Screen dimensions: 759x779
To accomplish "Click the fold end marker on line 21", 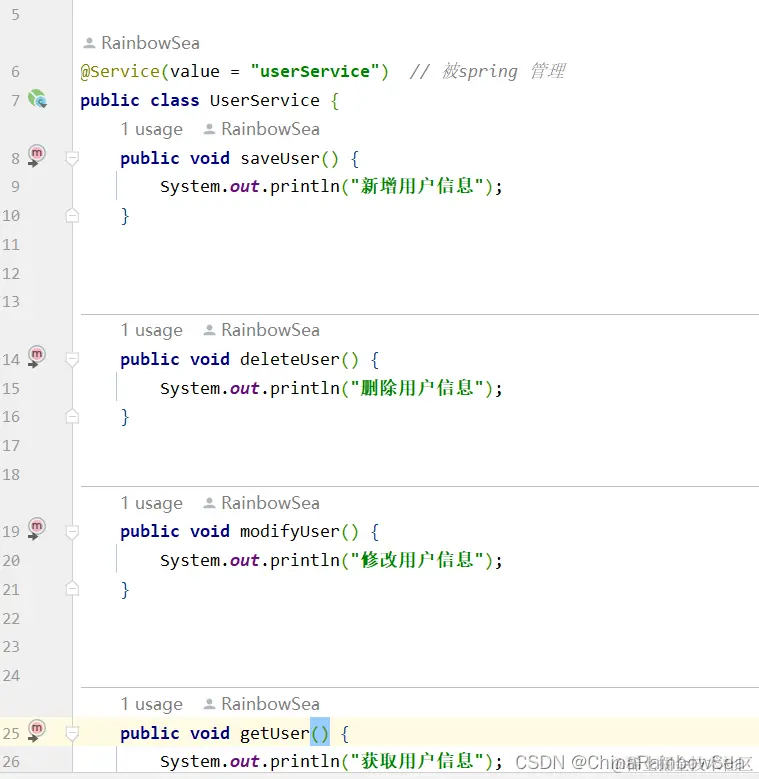I will tap(72, 589).
